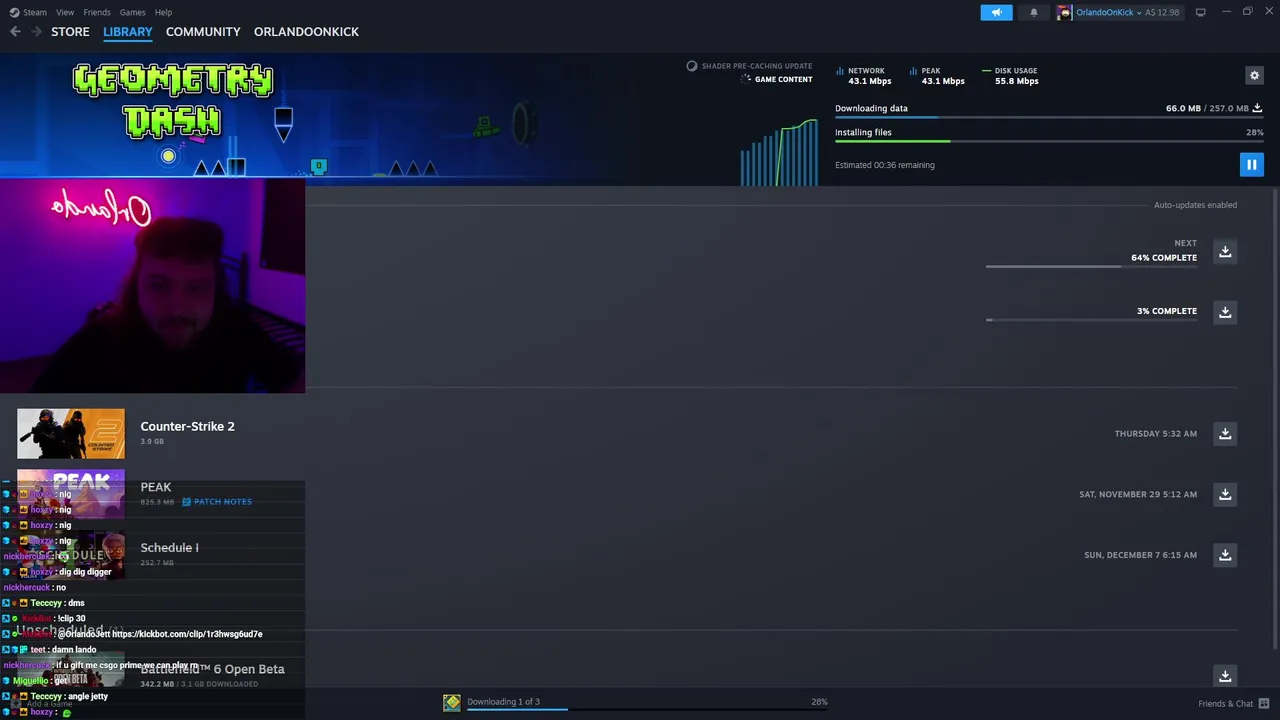
Task: Open the PEAK game title
Action: click(155, 487)
